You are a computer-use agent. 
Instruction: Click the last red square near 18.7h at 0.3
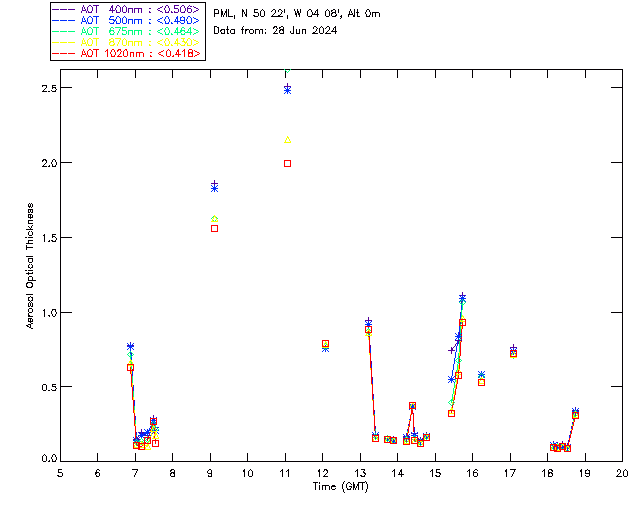576,416
